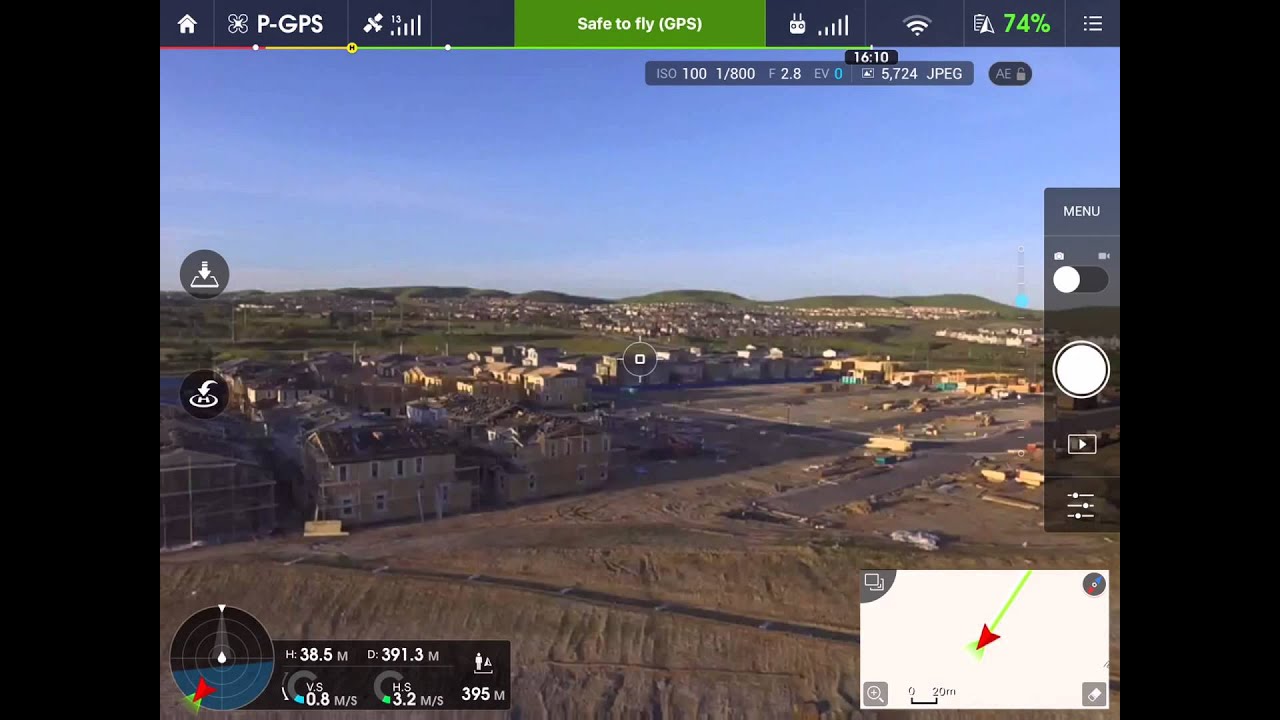Tap the EV 0 exposure value
The height and width of the screenshot is (720, 1280).
click(829, 74)
